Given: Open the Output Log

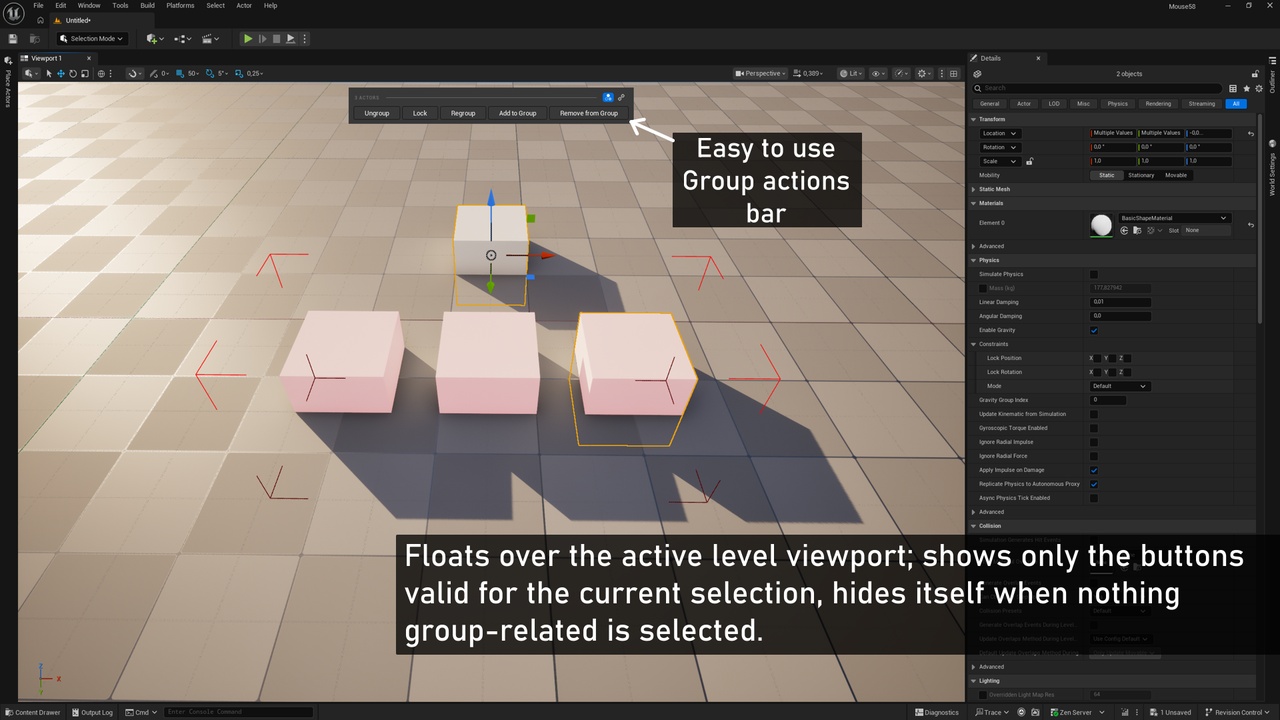Looking at the screenshot, I should coord(91,712).
